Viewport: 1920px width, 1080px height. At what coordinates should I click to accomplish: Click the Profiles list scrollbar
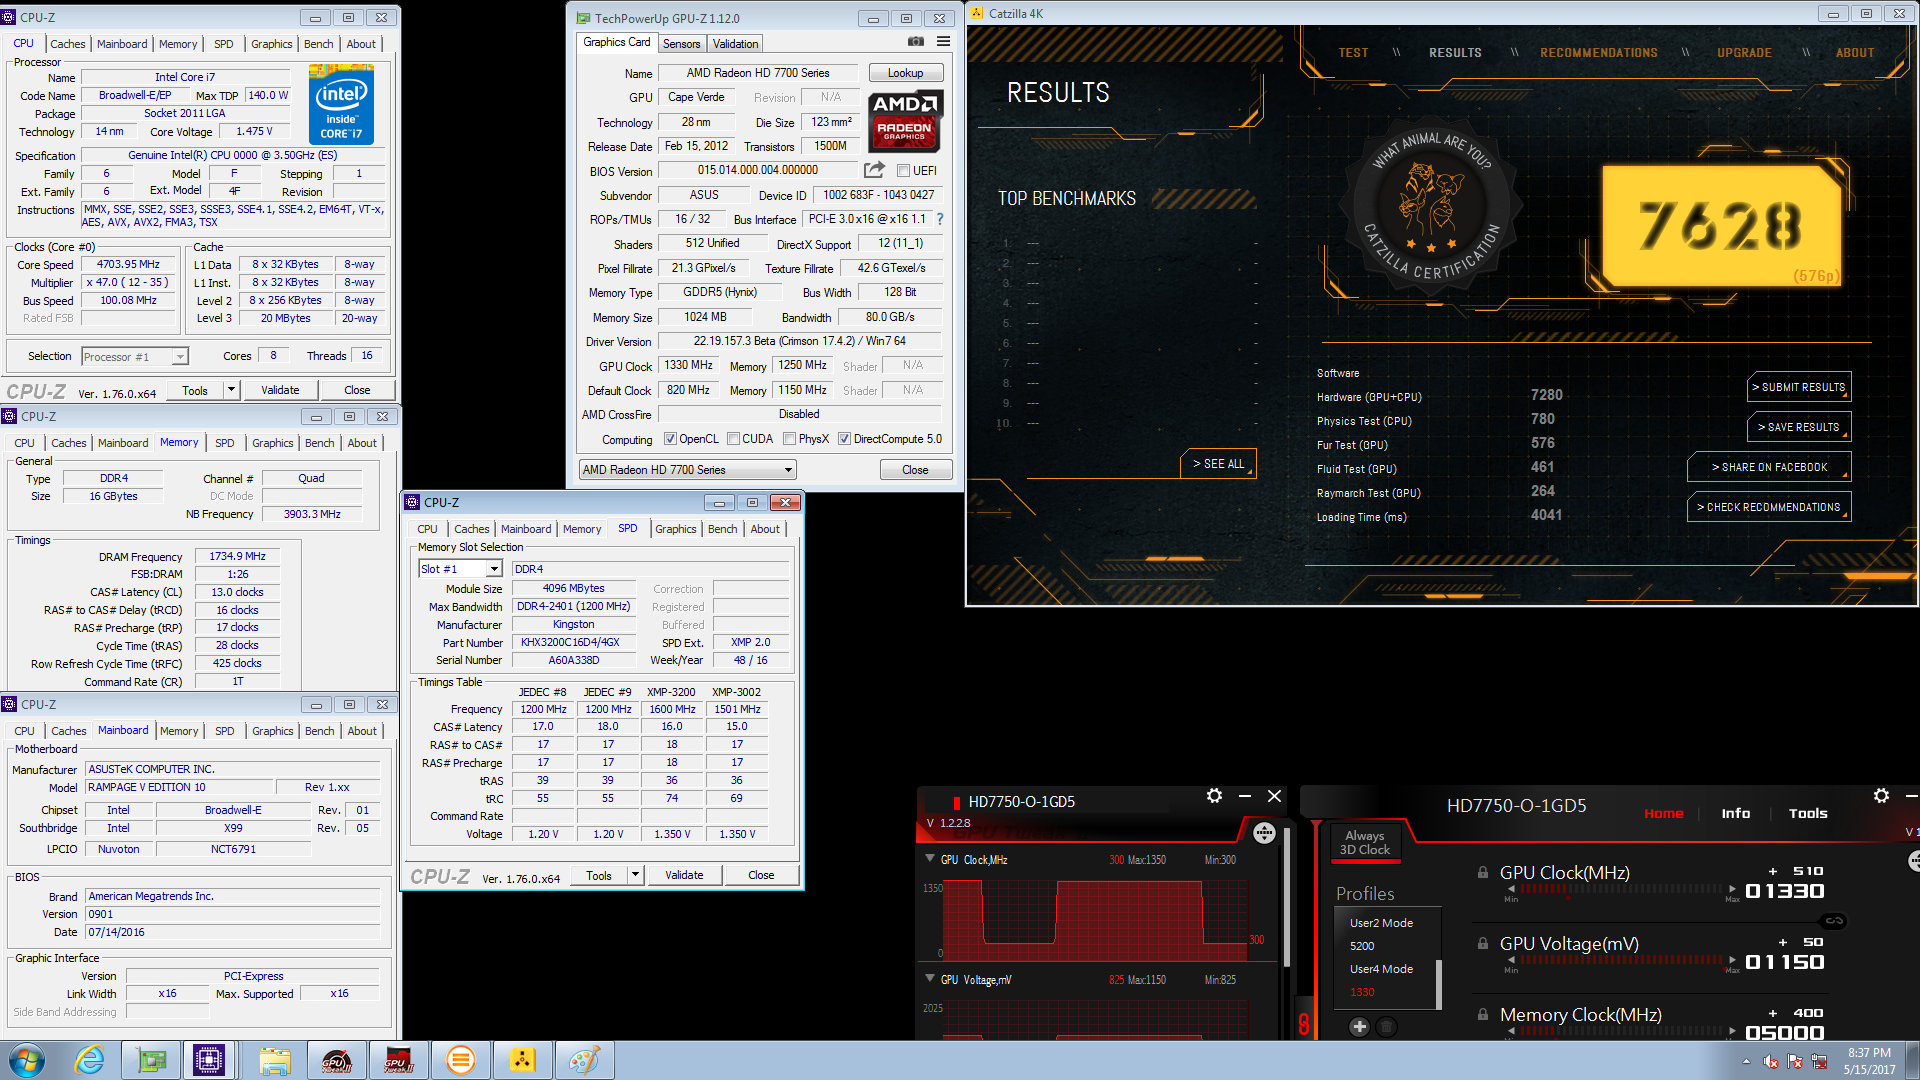(1439, 984)
